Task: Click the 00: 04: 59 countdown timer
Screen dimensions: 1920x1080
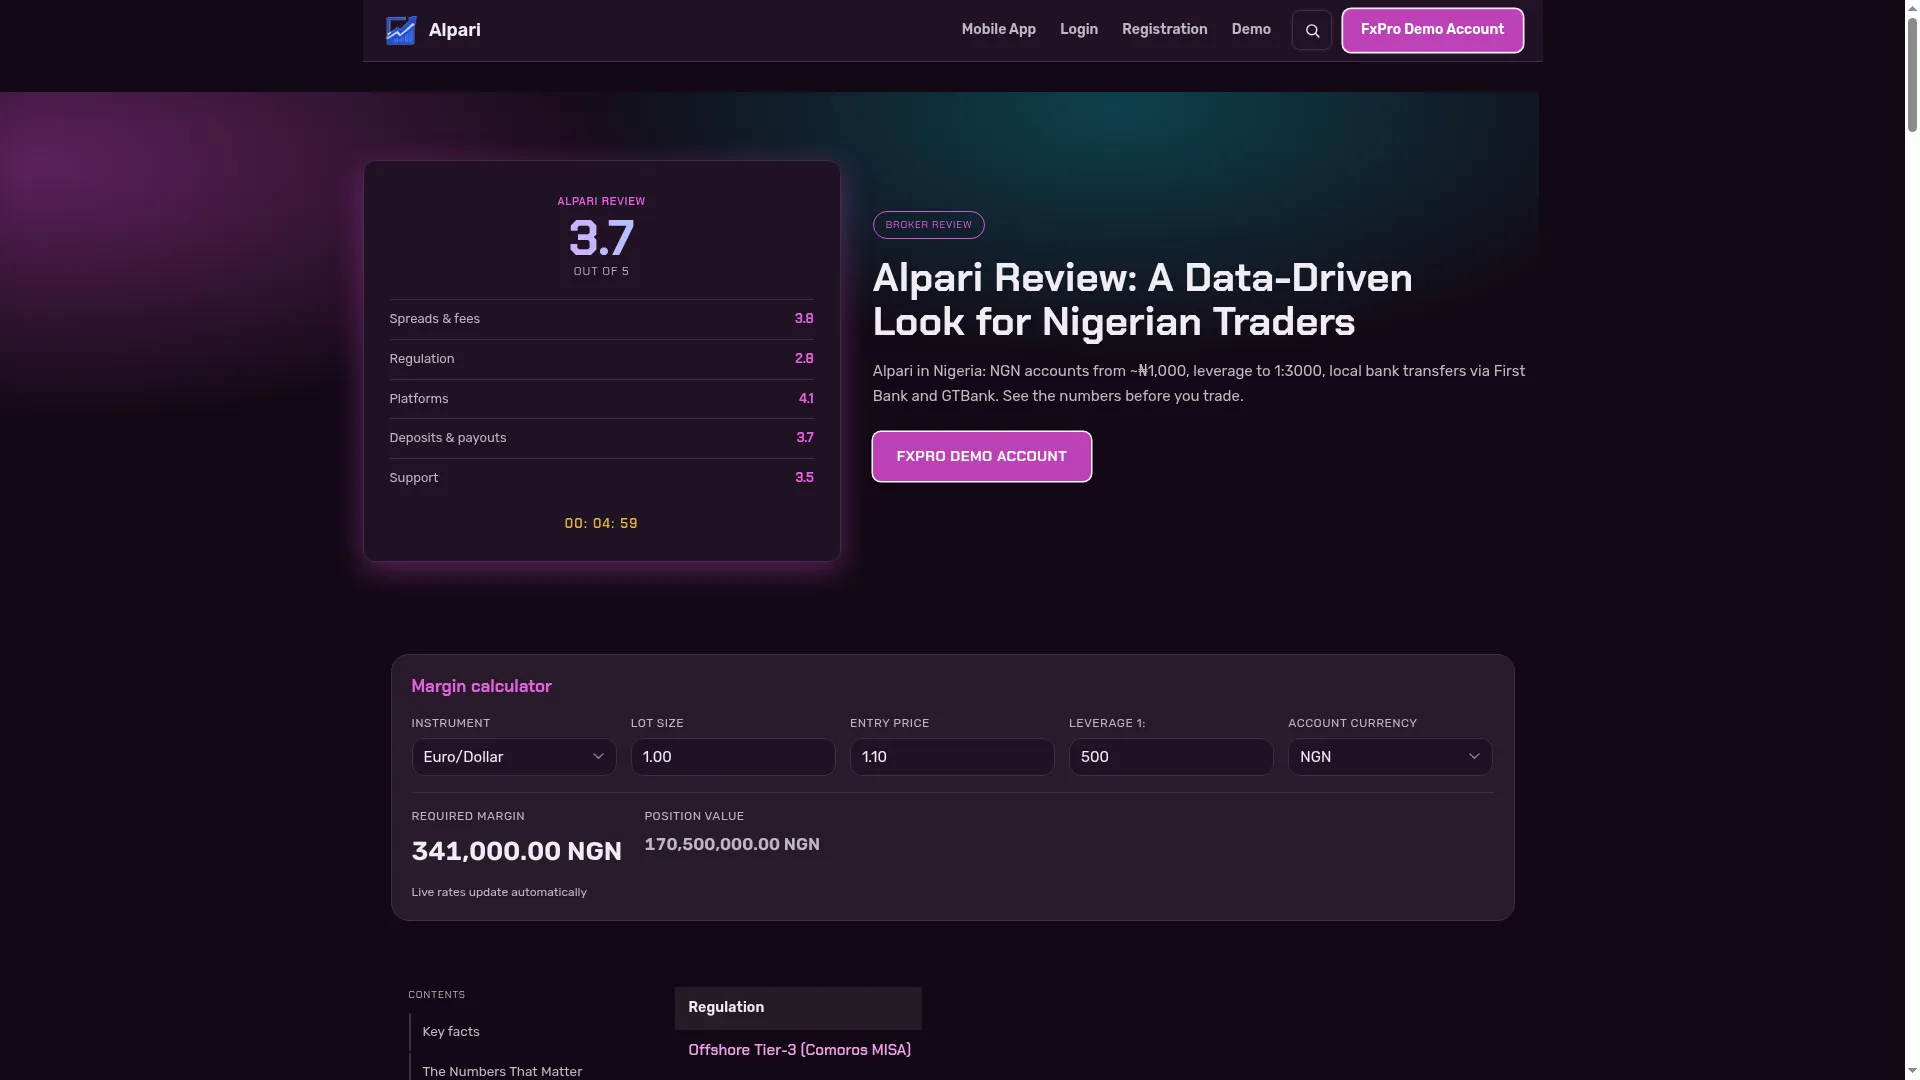Action: point(601,524)
